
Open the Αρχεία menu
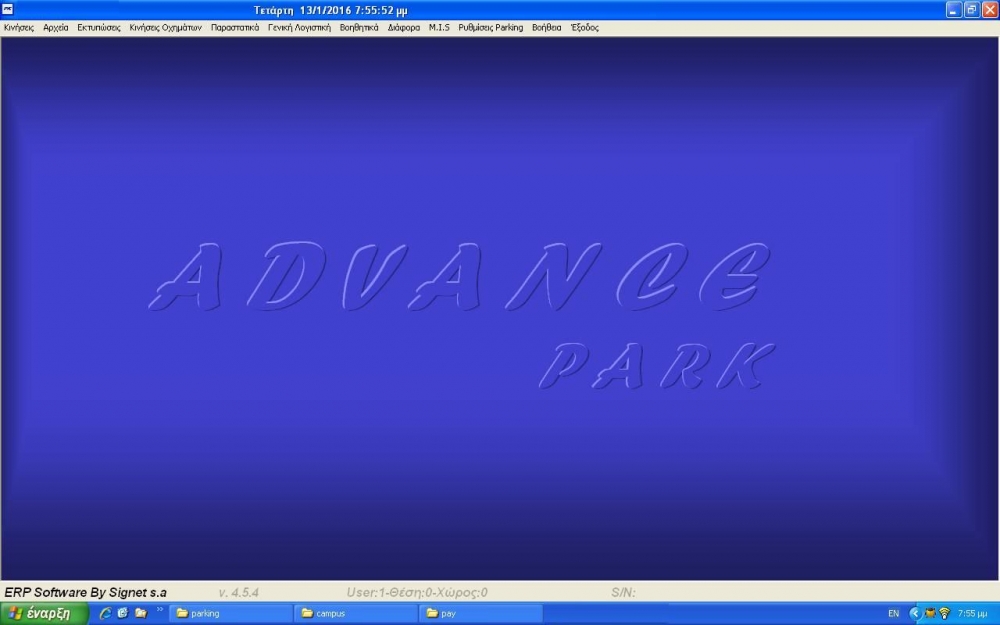[55, 27]
